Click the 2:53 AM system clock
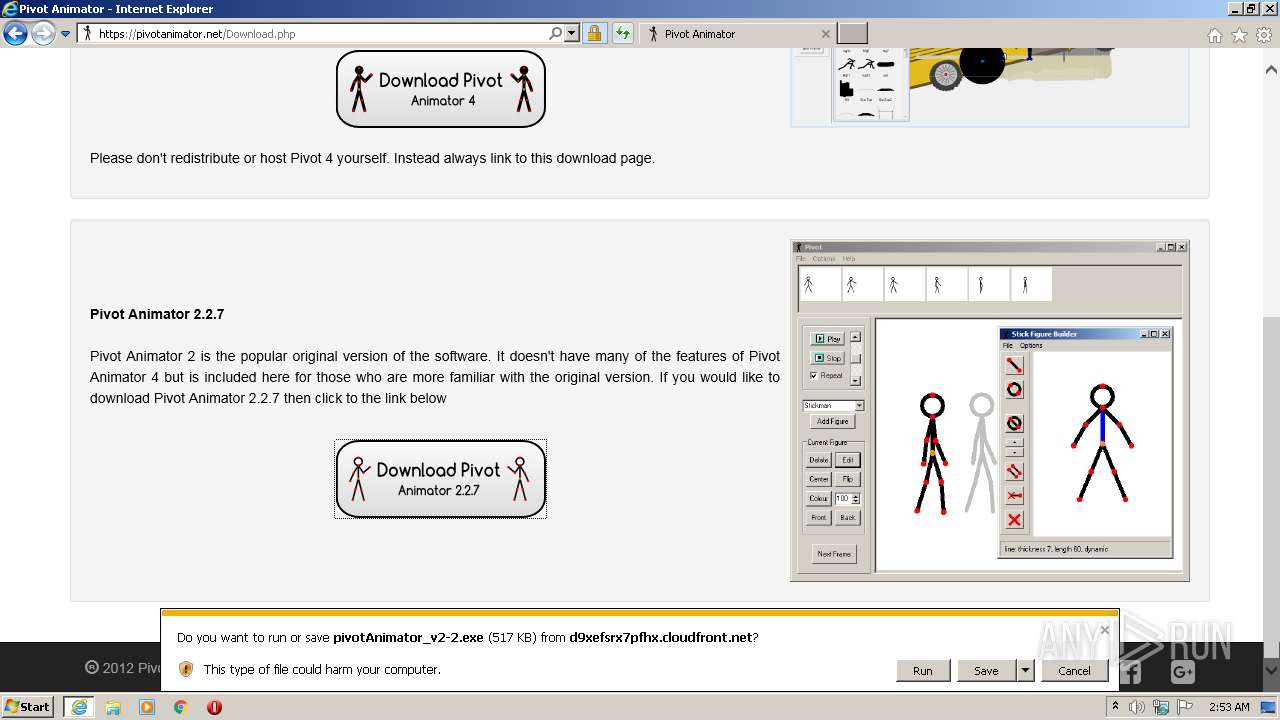 1229,707
